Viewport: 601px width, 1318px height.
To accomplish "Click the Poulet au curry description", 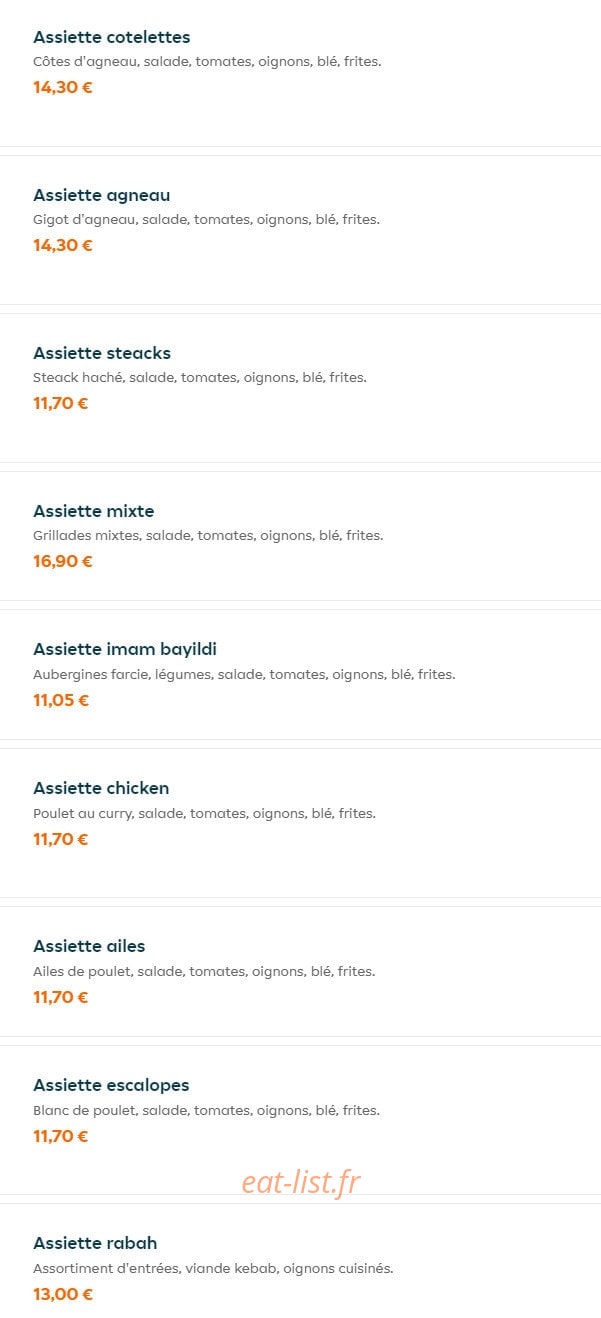I will pyautogui.click(x=204, y=814).
